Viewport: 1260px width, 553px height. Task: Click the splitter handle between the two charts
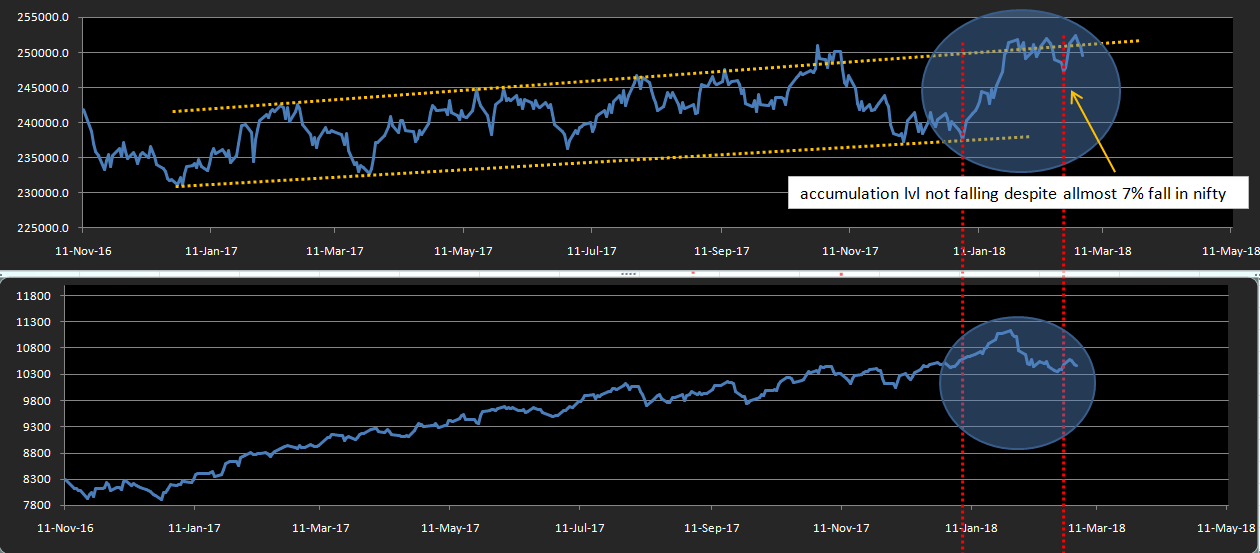630,273
